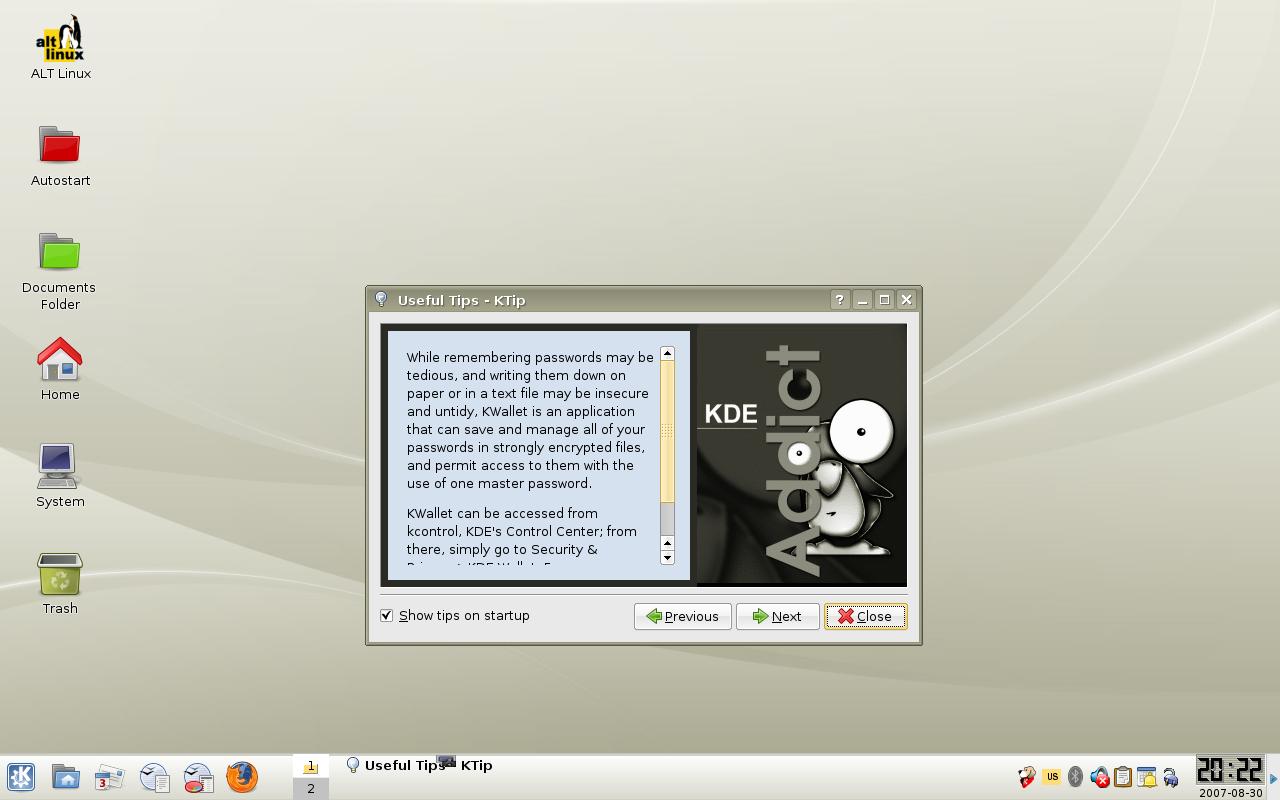Launch the word processor from the panel

(x=154, y=777)
